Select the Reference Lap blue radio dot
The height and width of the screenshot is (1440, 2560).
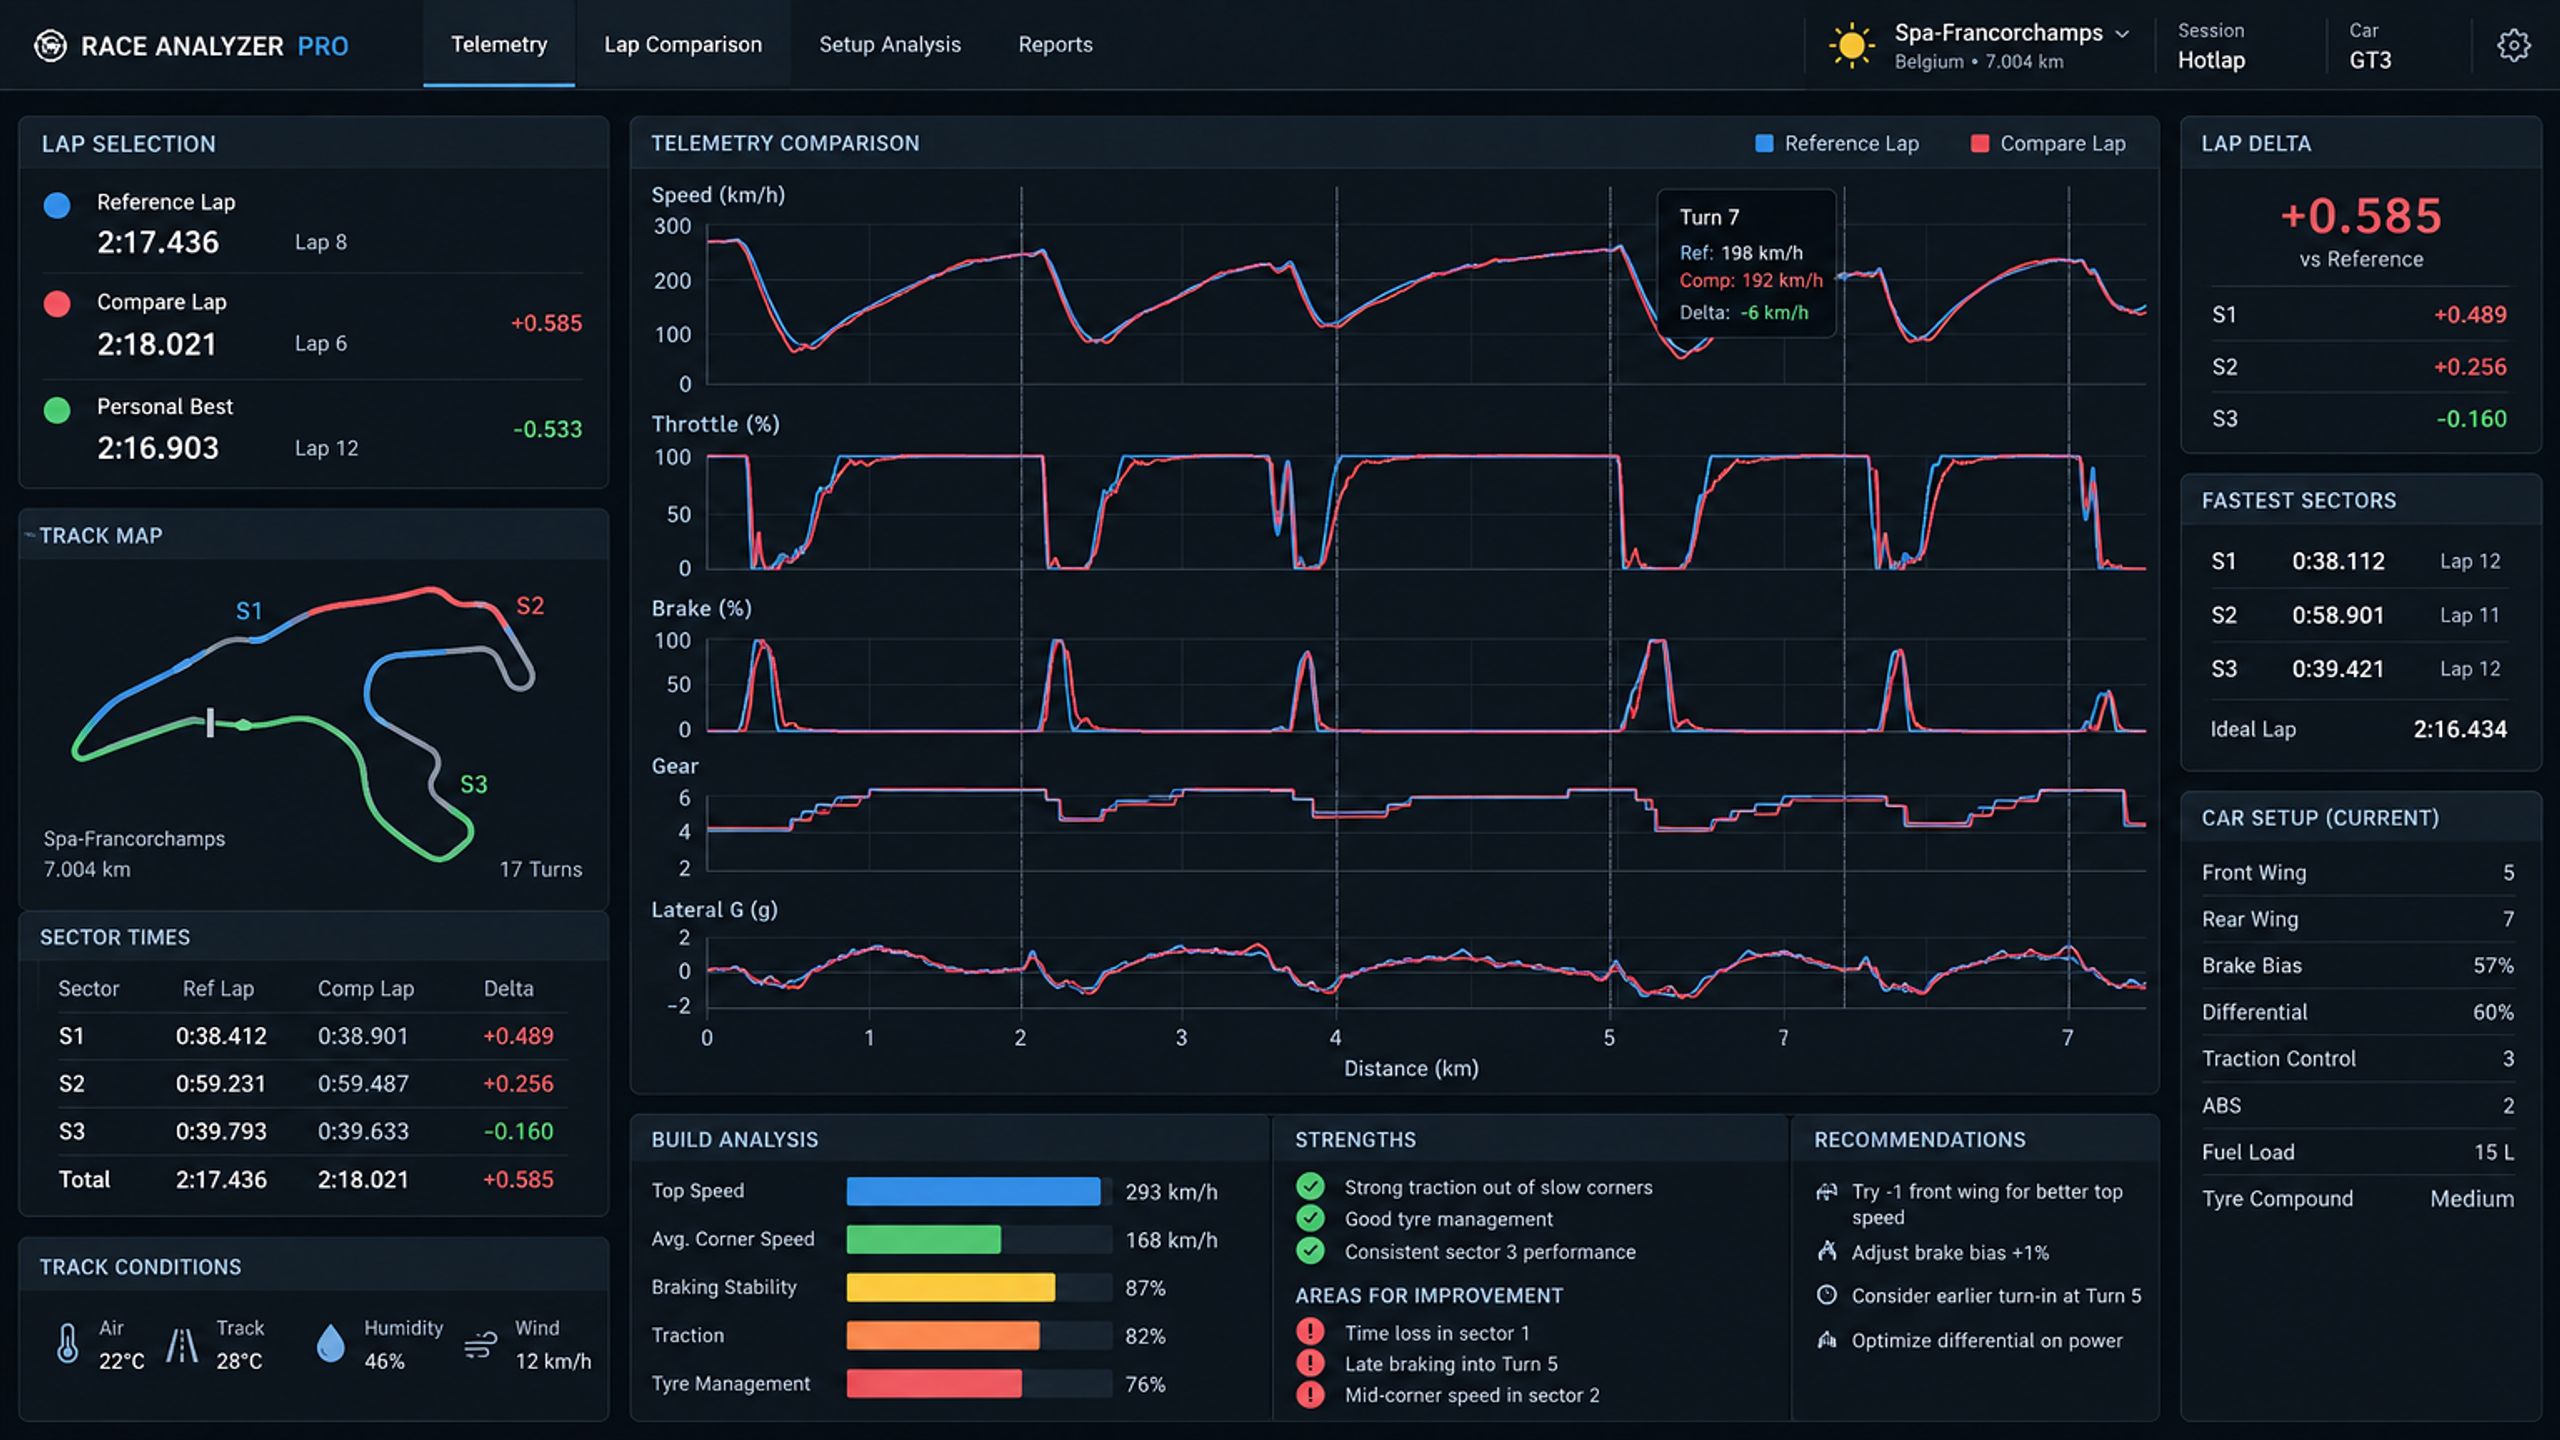click(x=57, y=205)
